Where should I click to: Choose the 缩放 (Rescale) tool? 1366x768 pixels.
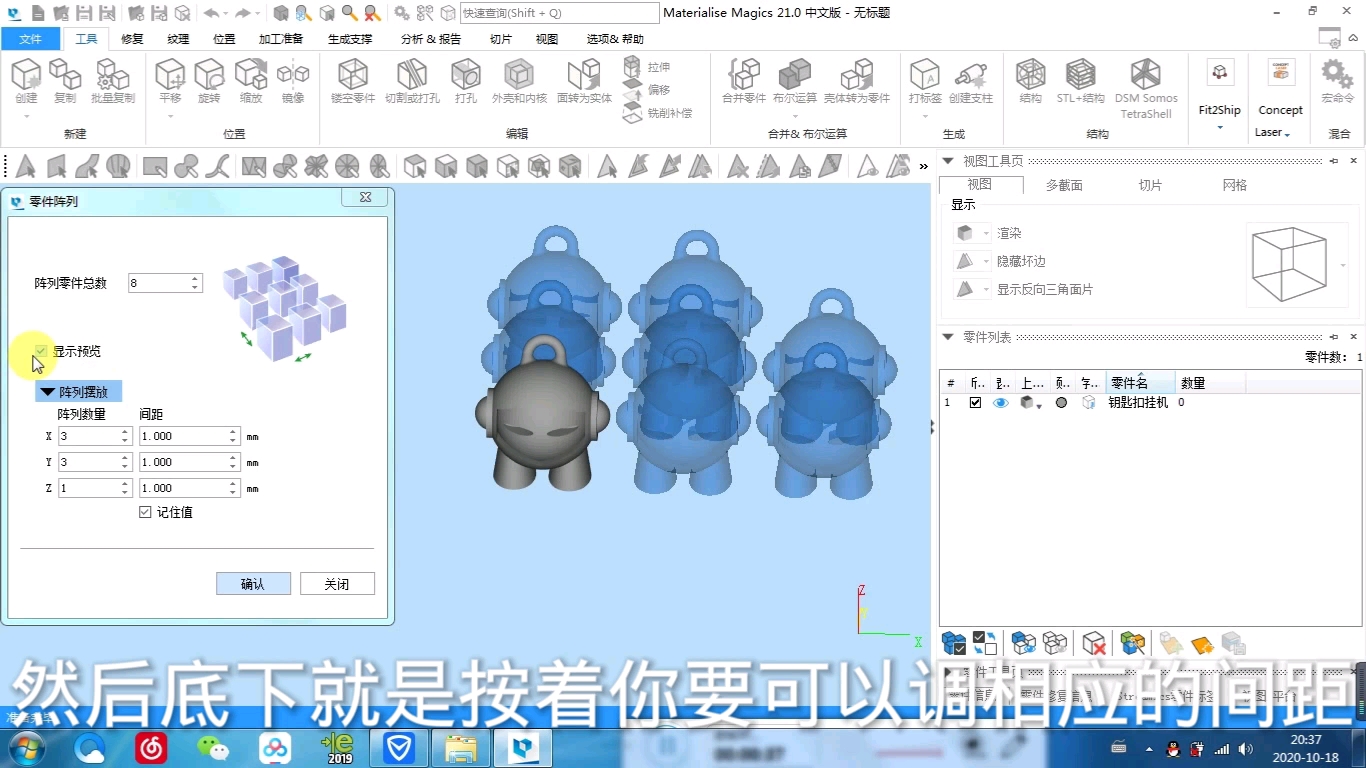coord(251,81)
